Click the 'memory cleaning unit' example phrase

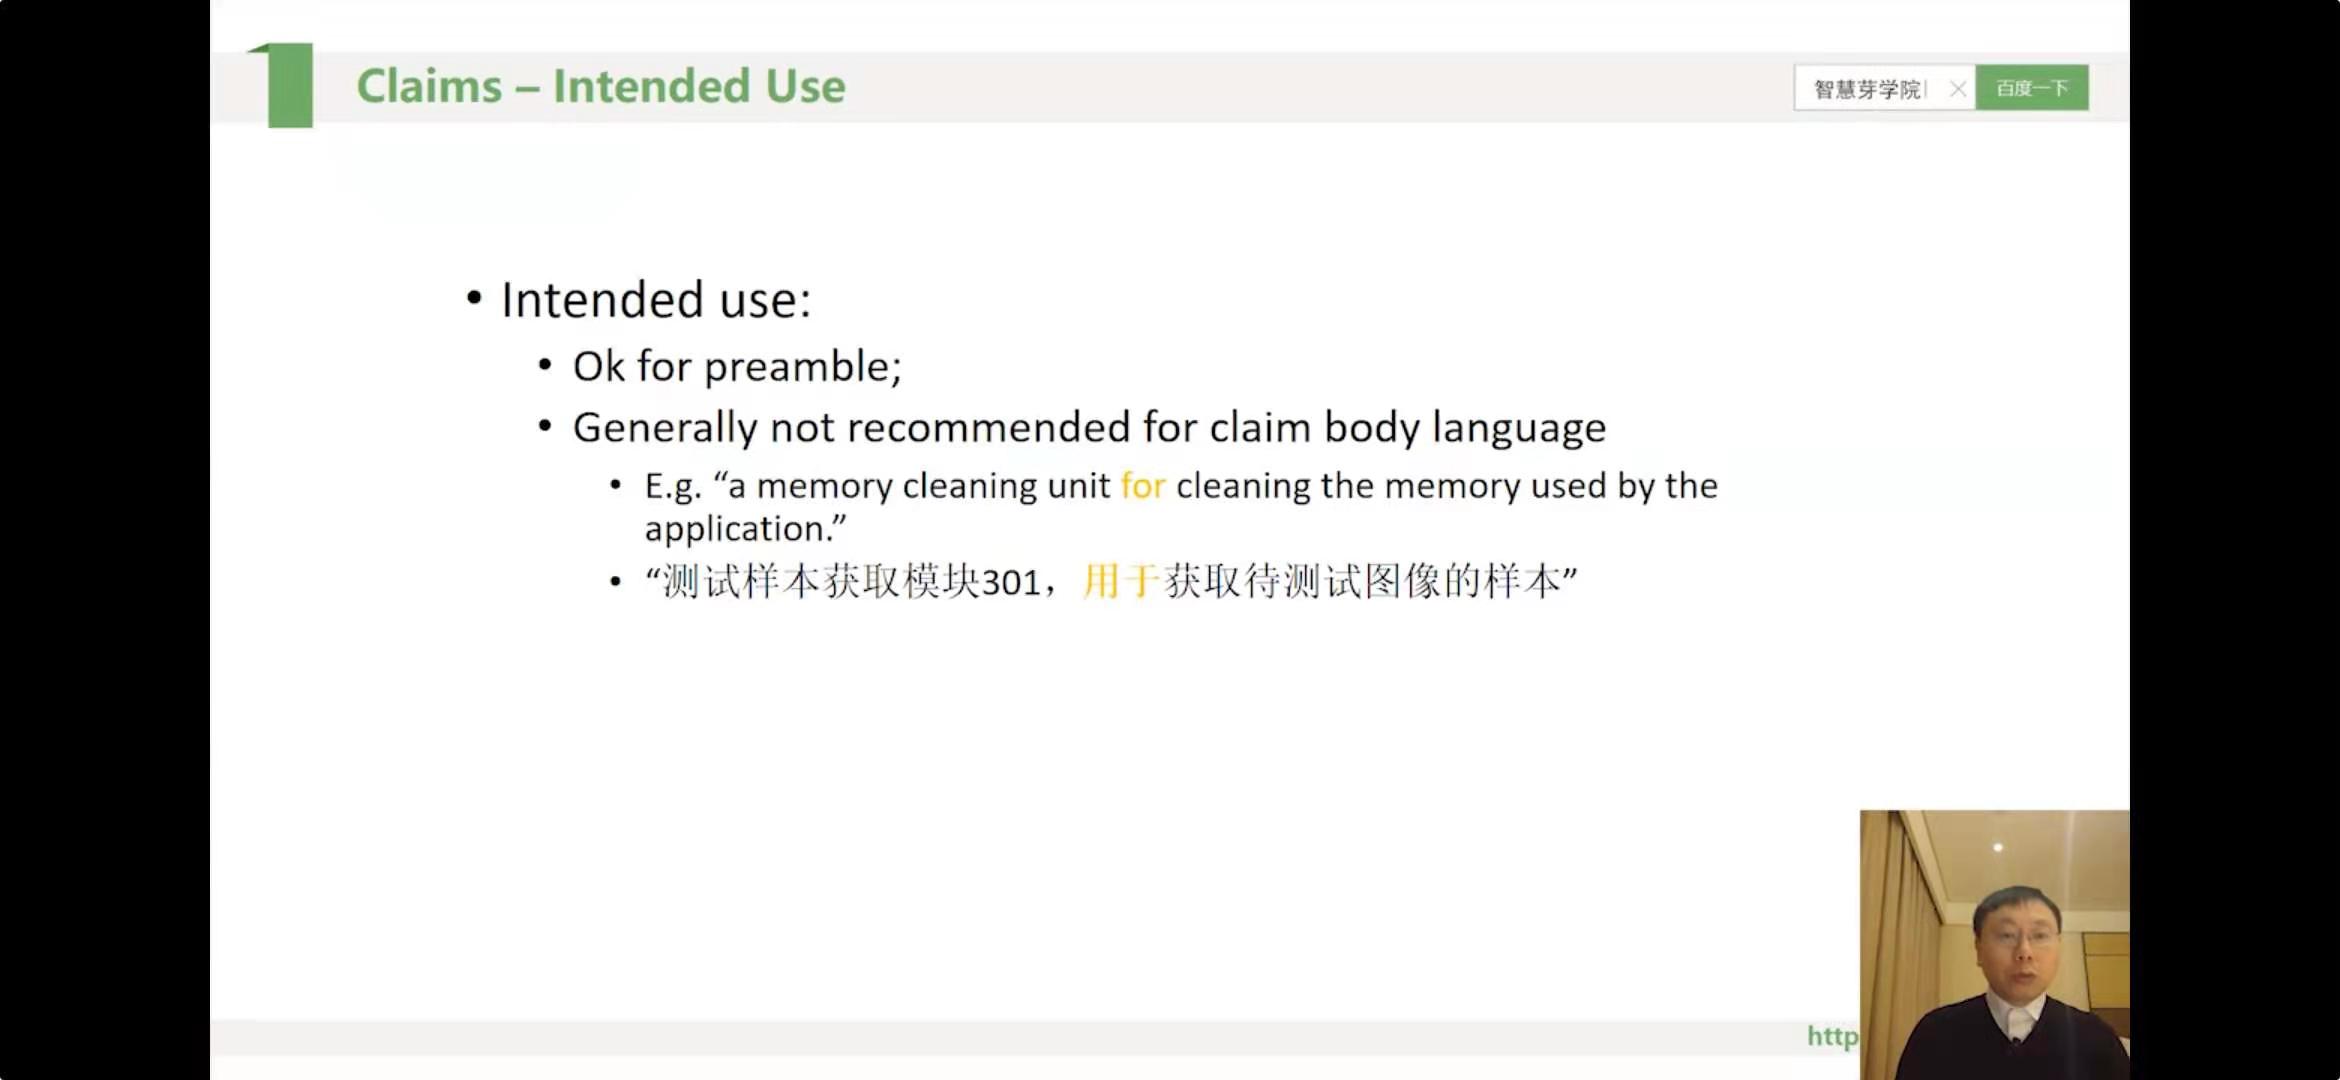click(933, 486)
